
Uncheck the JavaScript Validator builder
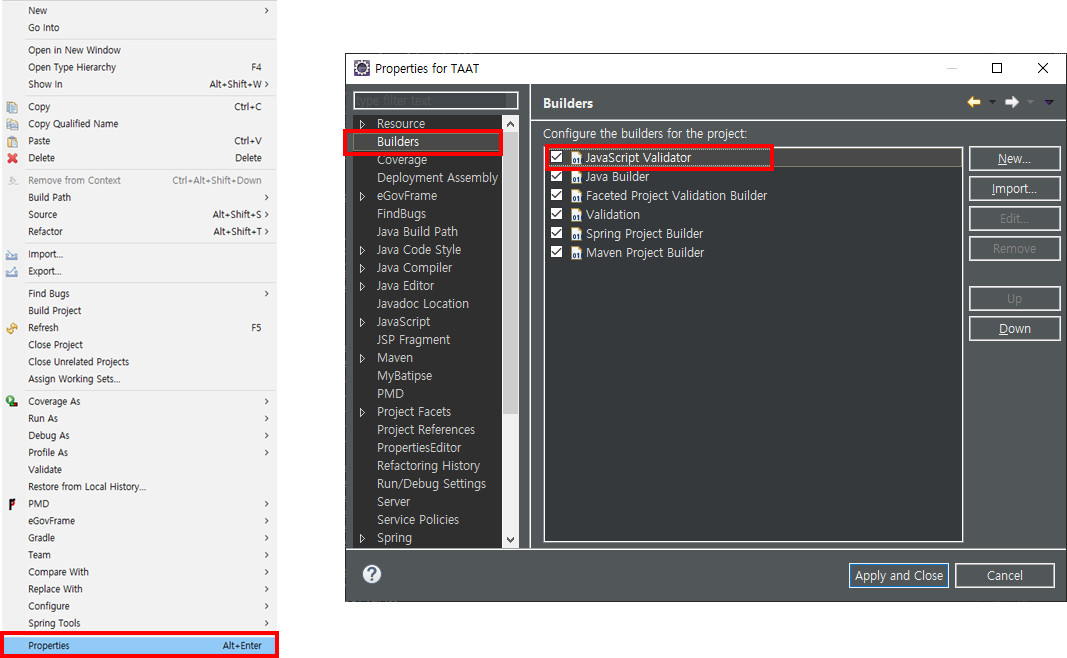(x=556, y=158)
